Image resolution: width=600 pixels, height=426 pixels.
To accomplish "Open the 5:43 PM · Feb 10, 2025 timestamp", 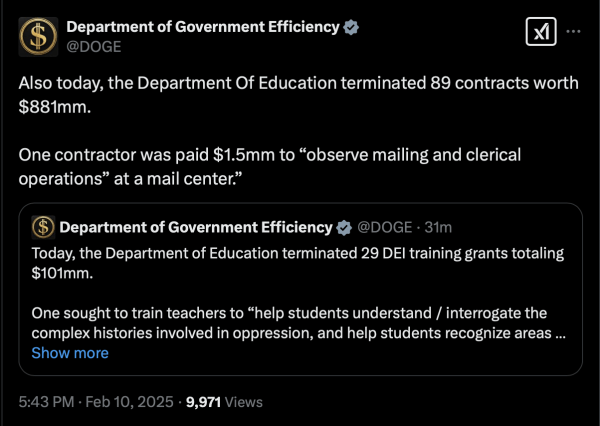I will point(96,402).
